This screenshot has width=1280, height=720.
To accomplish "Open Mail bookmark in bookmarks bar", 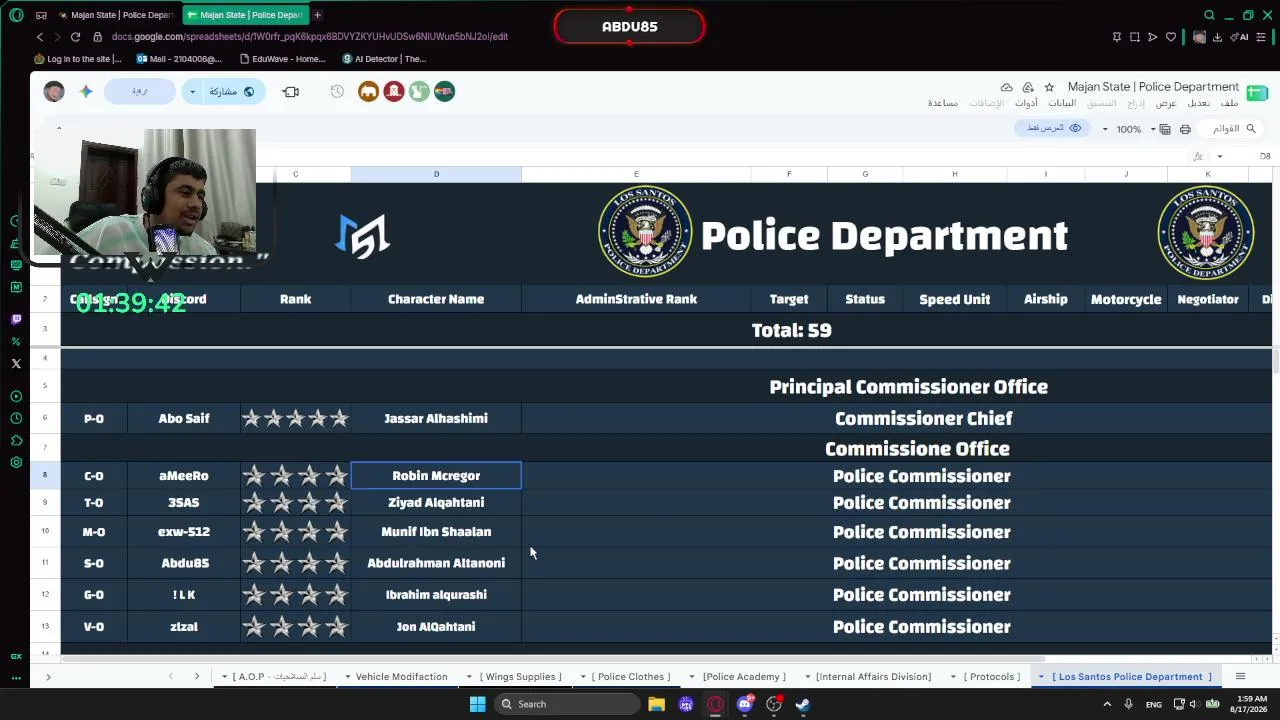I will pyautogui.click(x=179, y=59).
